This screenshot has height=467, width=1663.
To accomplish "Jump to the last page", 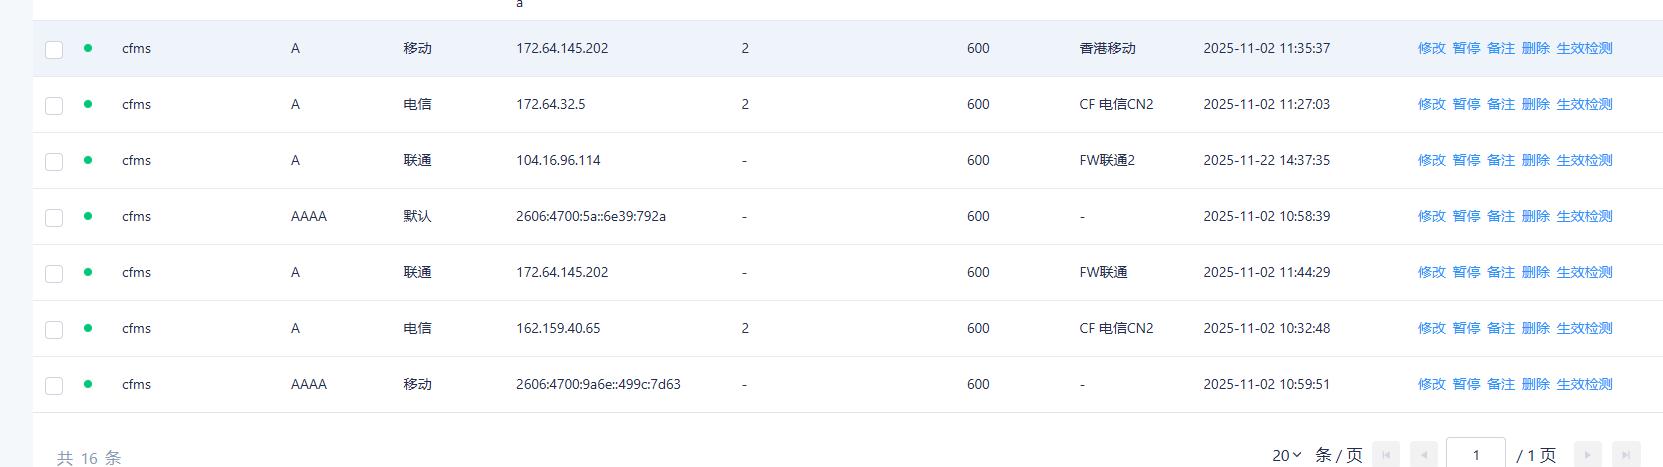I will pos(1626,455).
